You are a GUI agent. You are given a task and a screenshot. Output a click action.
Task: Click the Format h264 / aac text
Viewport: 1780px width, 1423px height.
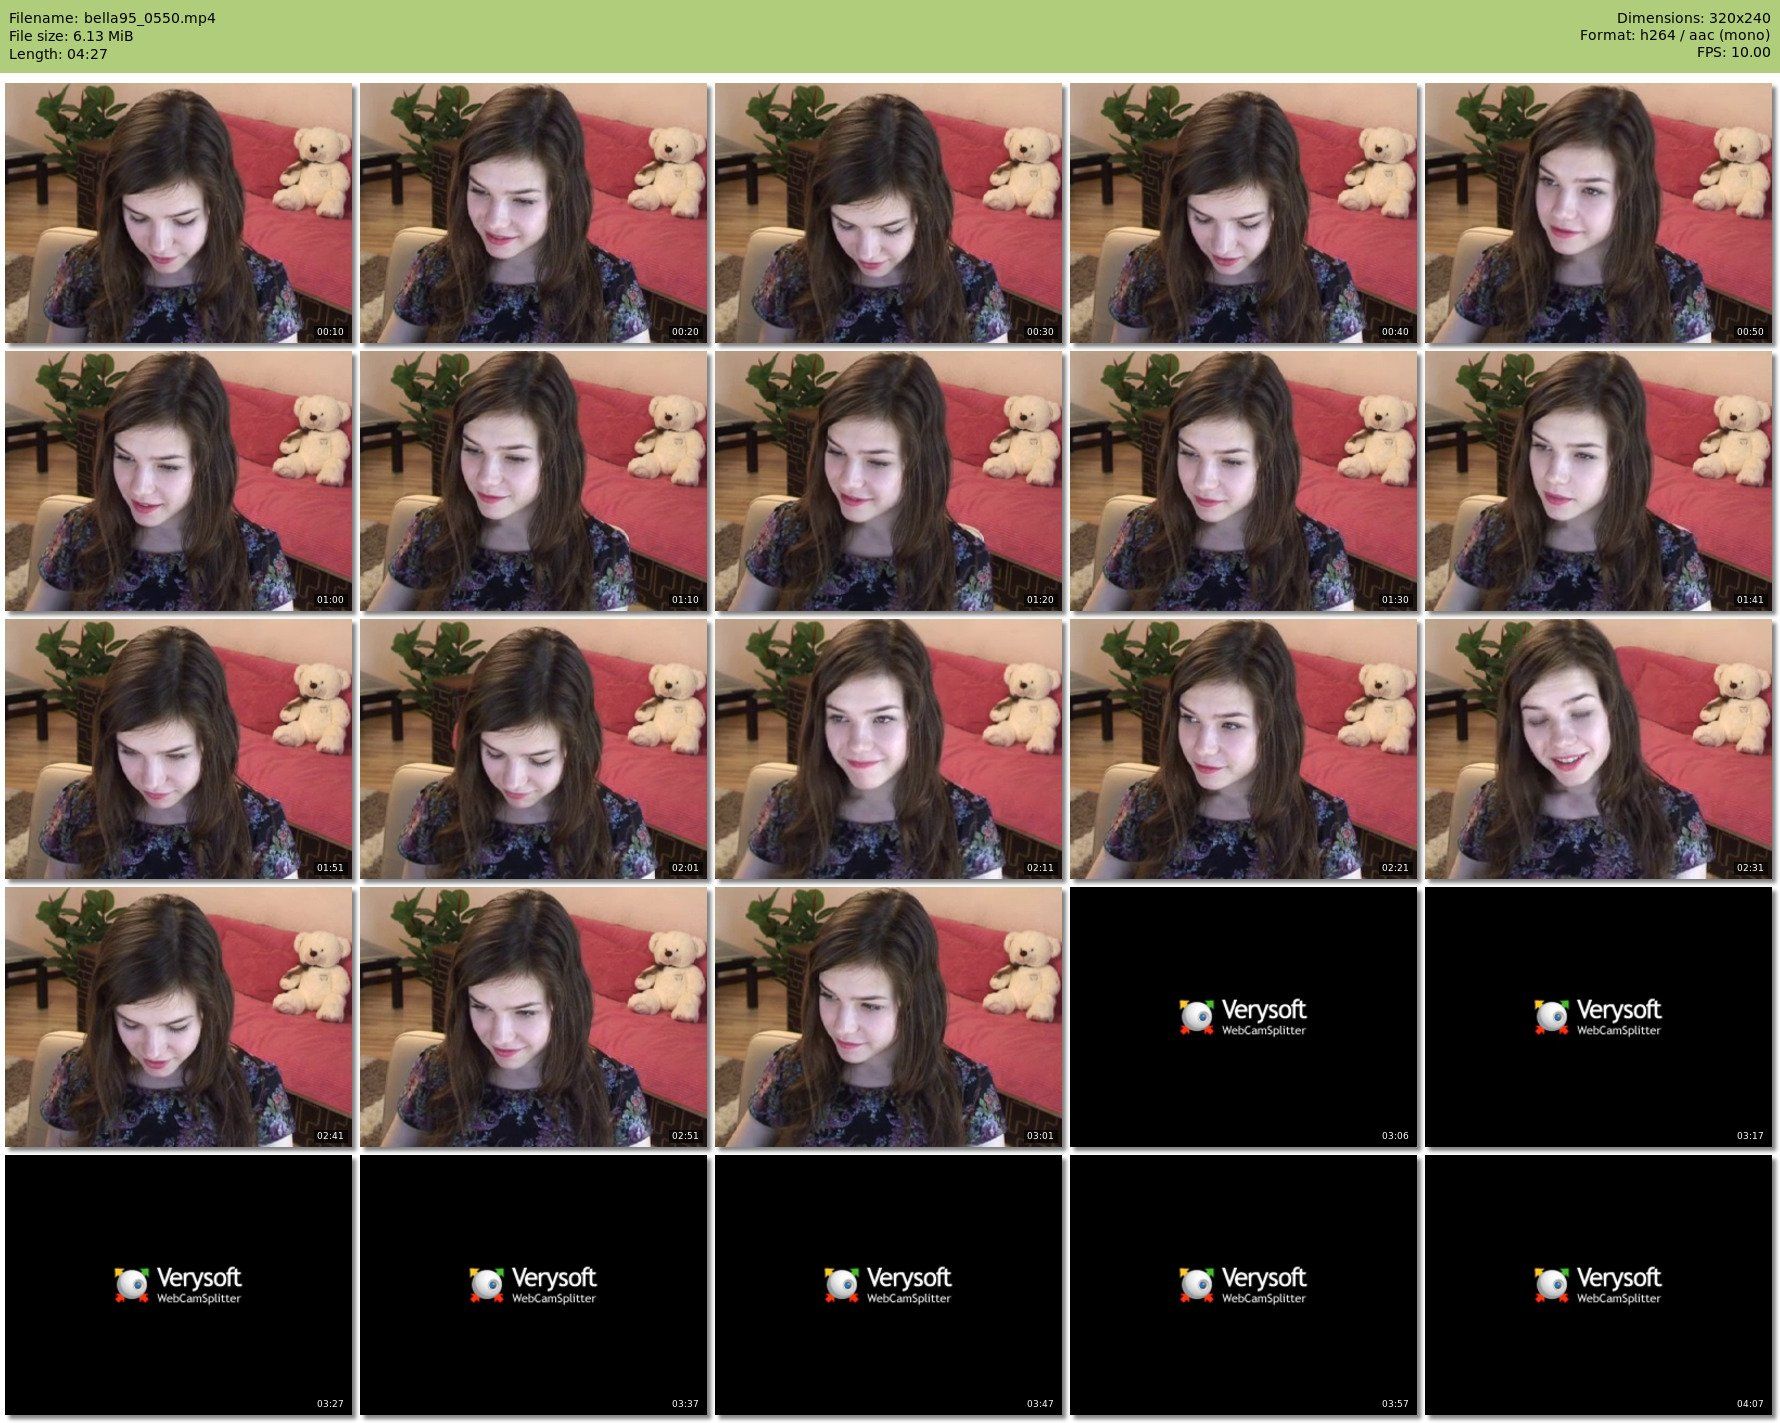pyautogui.click(x=1674, y=36)
